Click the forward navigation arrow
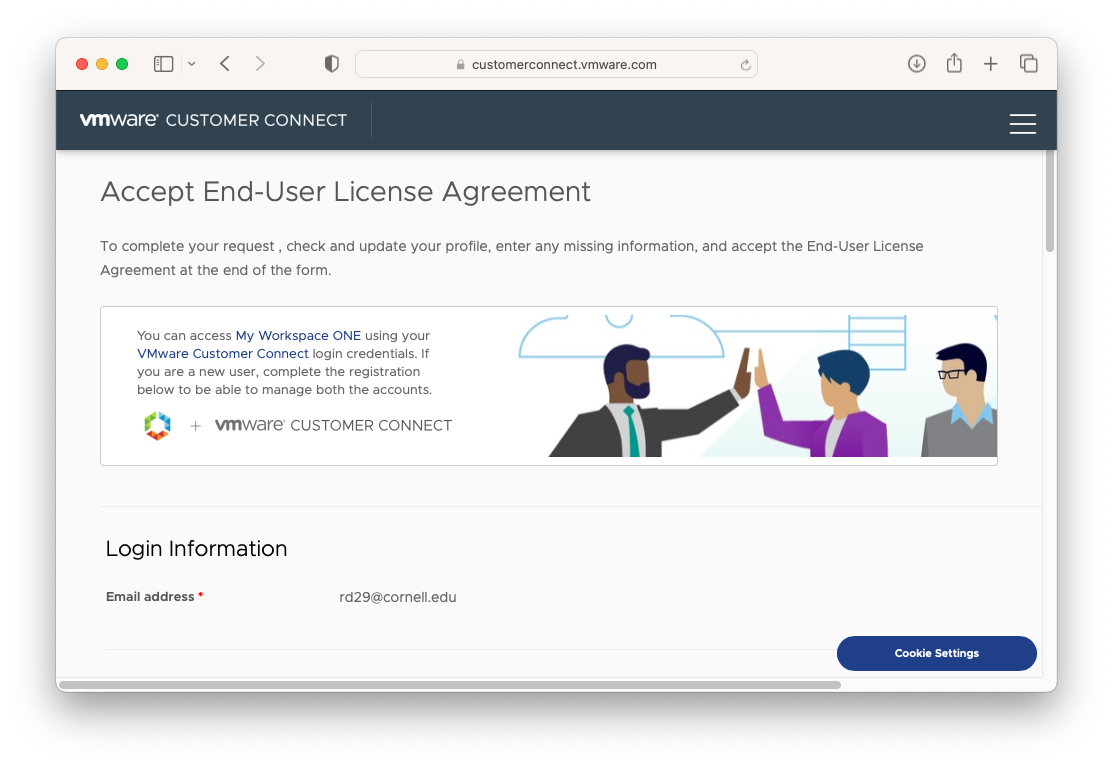The width and height of the screenshot is (1113, 766). 260,64
